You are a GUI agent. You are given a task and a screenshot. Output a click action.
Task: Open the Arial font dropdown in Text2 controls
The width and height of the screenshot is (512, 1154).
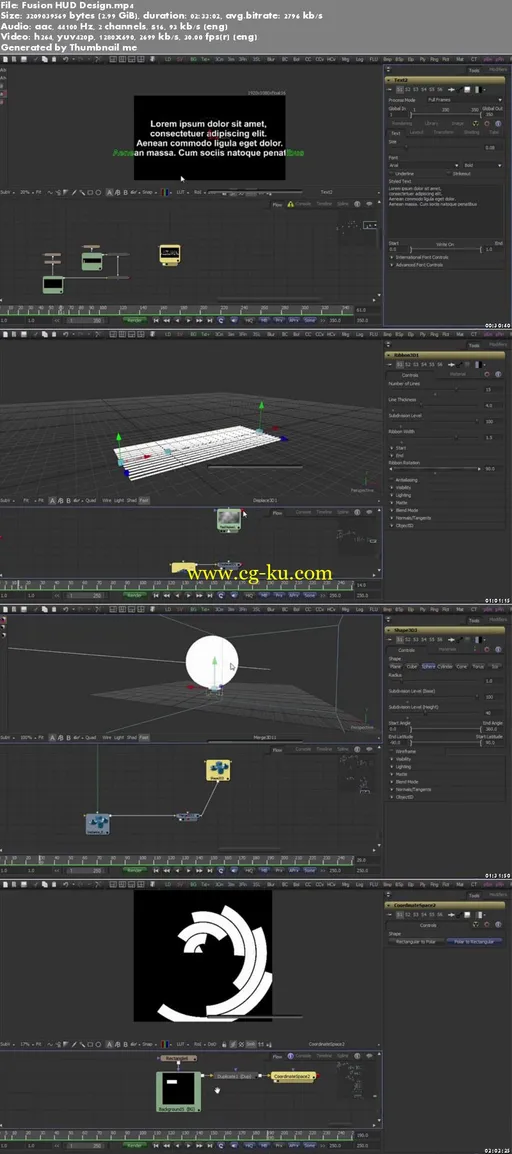(423, 166)
